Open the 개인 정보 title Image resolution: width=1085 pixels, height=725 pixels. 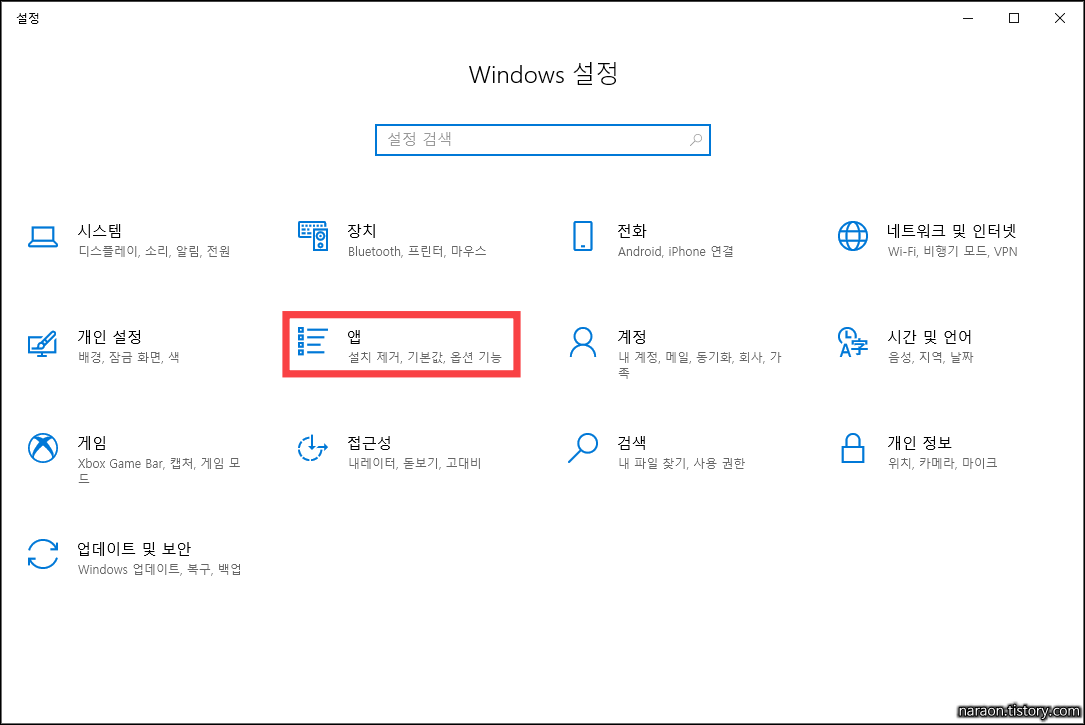click(919, 443)
